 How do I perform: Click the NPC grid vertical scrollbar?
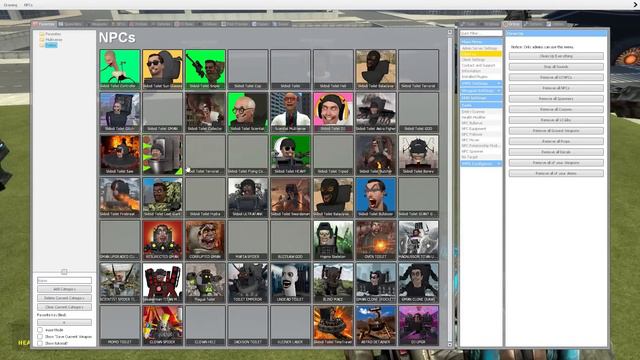pyautogui.click(x=450, y=188)
